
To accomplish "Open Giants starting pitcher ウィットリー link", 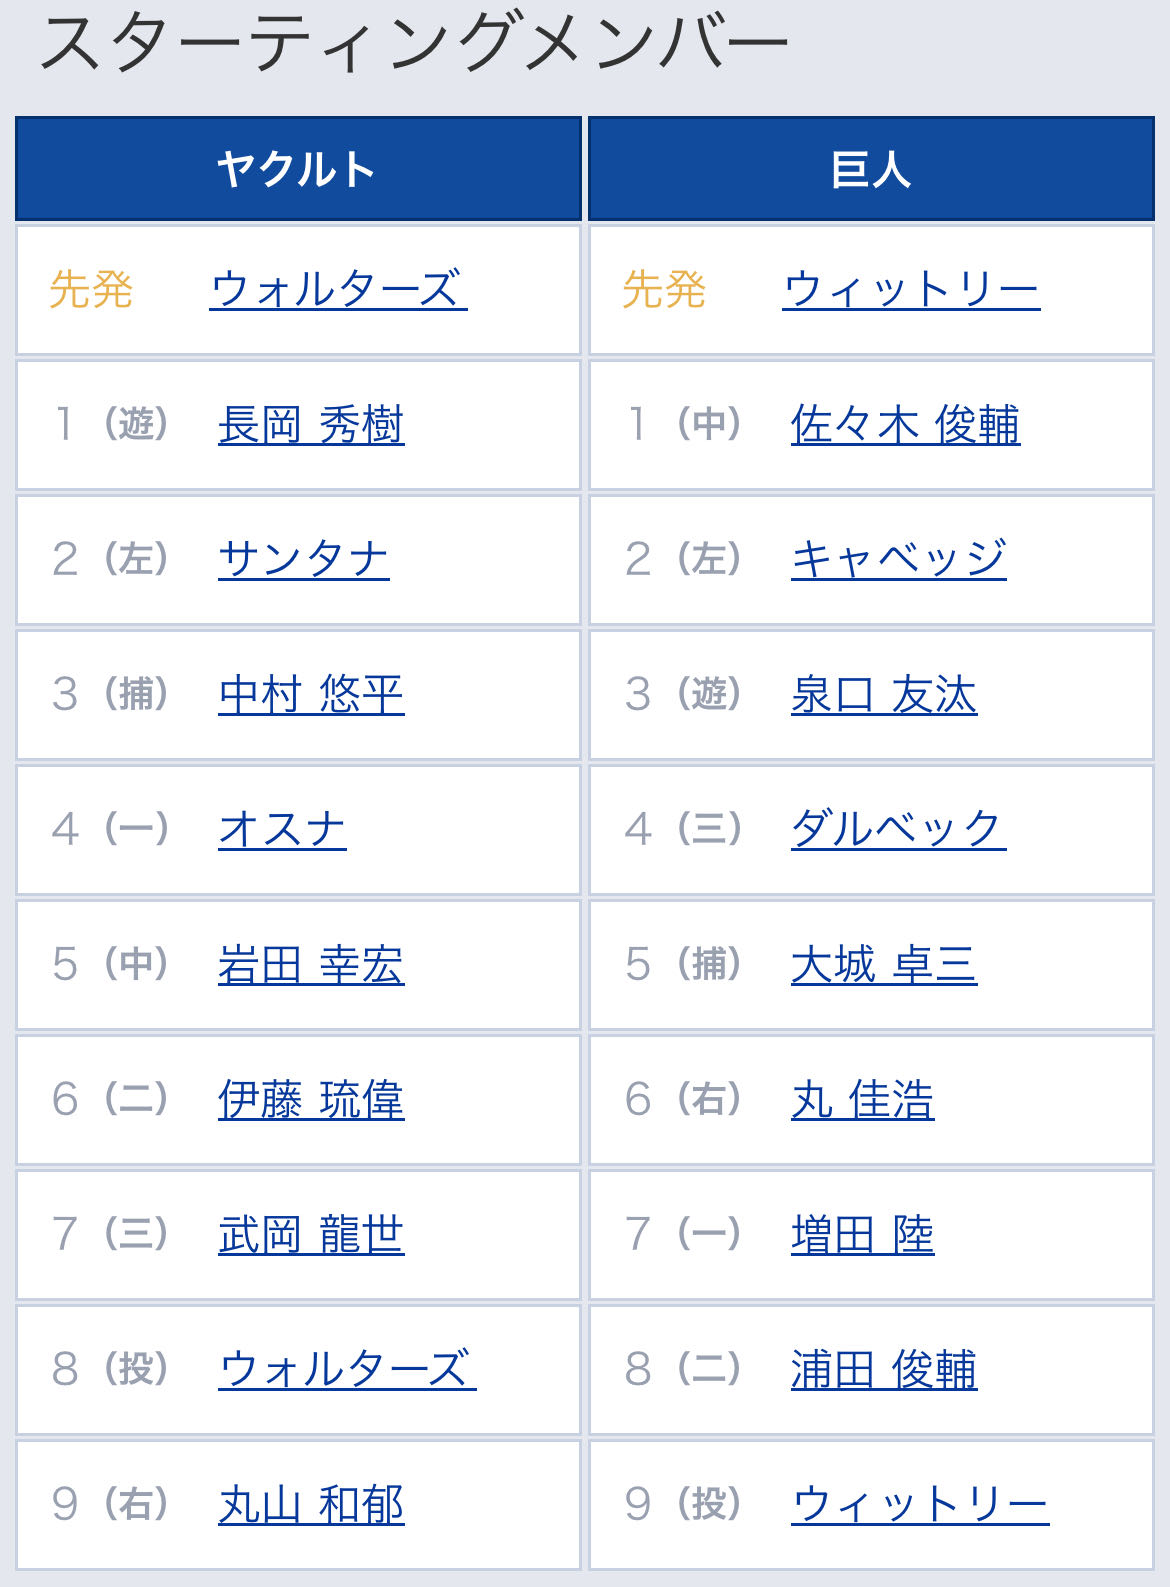I will coord(911,290).
